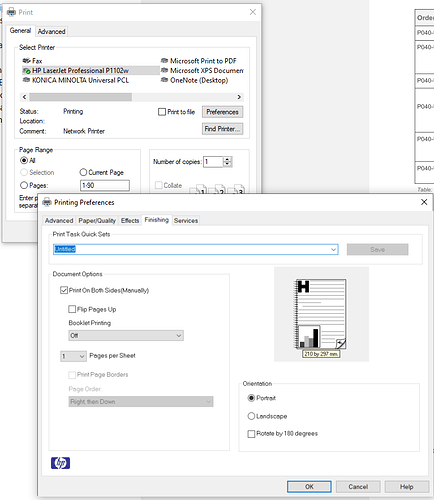The width and height of the screenshot is (434, 500).
Task: Increase number of copies with stepper
Action: (227, 159)
